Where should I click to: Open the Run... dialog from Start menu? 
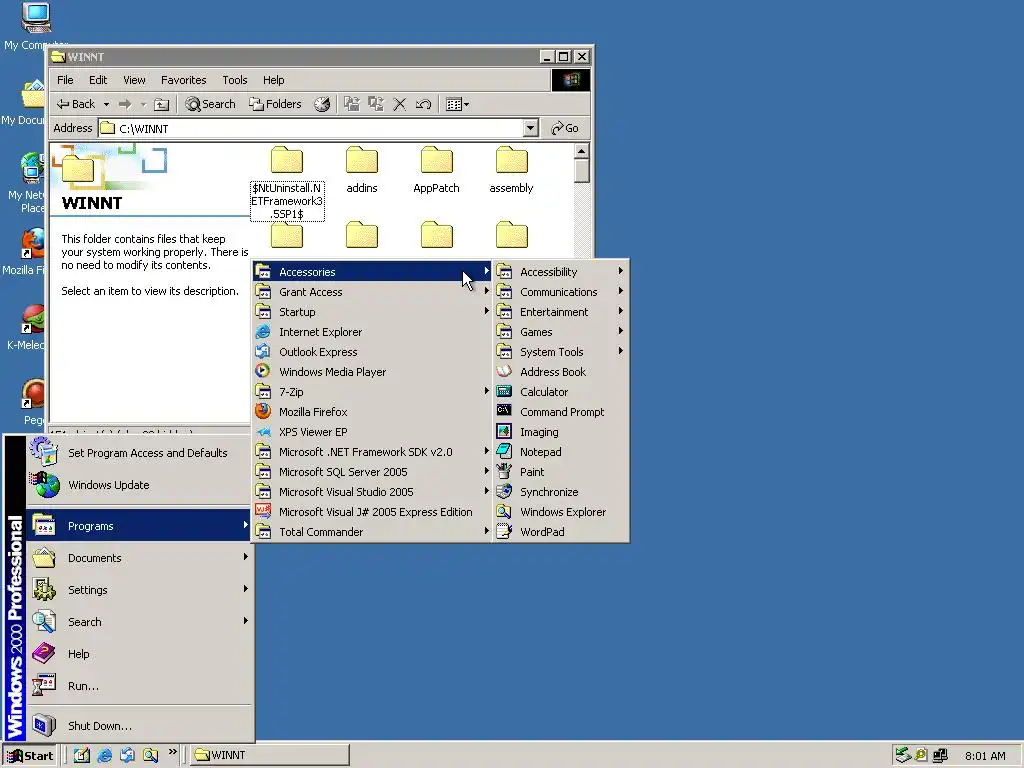(x=139, y=686)
